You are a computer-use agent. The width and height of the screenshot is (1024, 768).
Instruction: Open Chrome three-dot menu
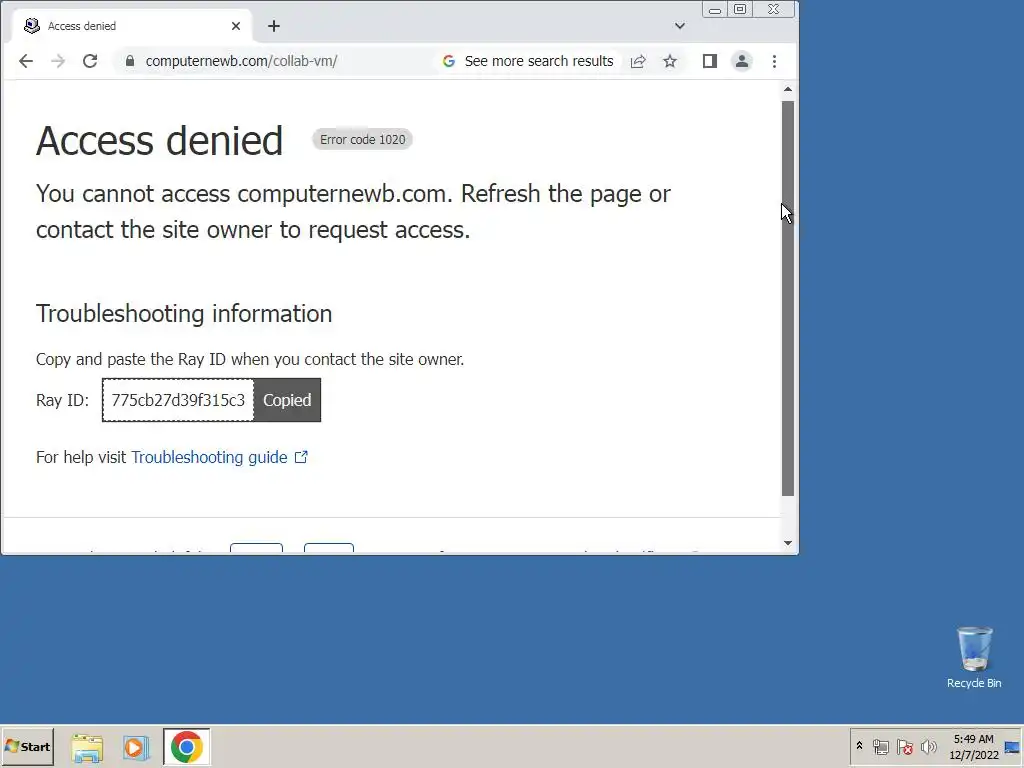pos(775,61)
